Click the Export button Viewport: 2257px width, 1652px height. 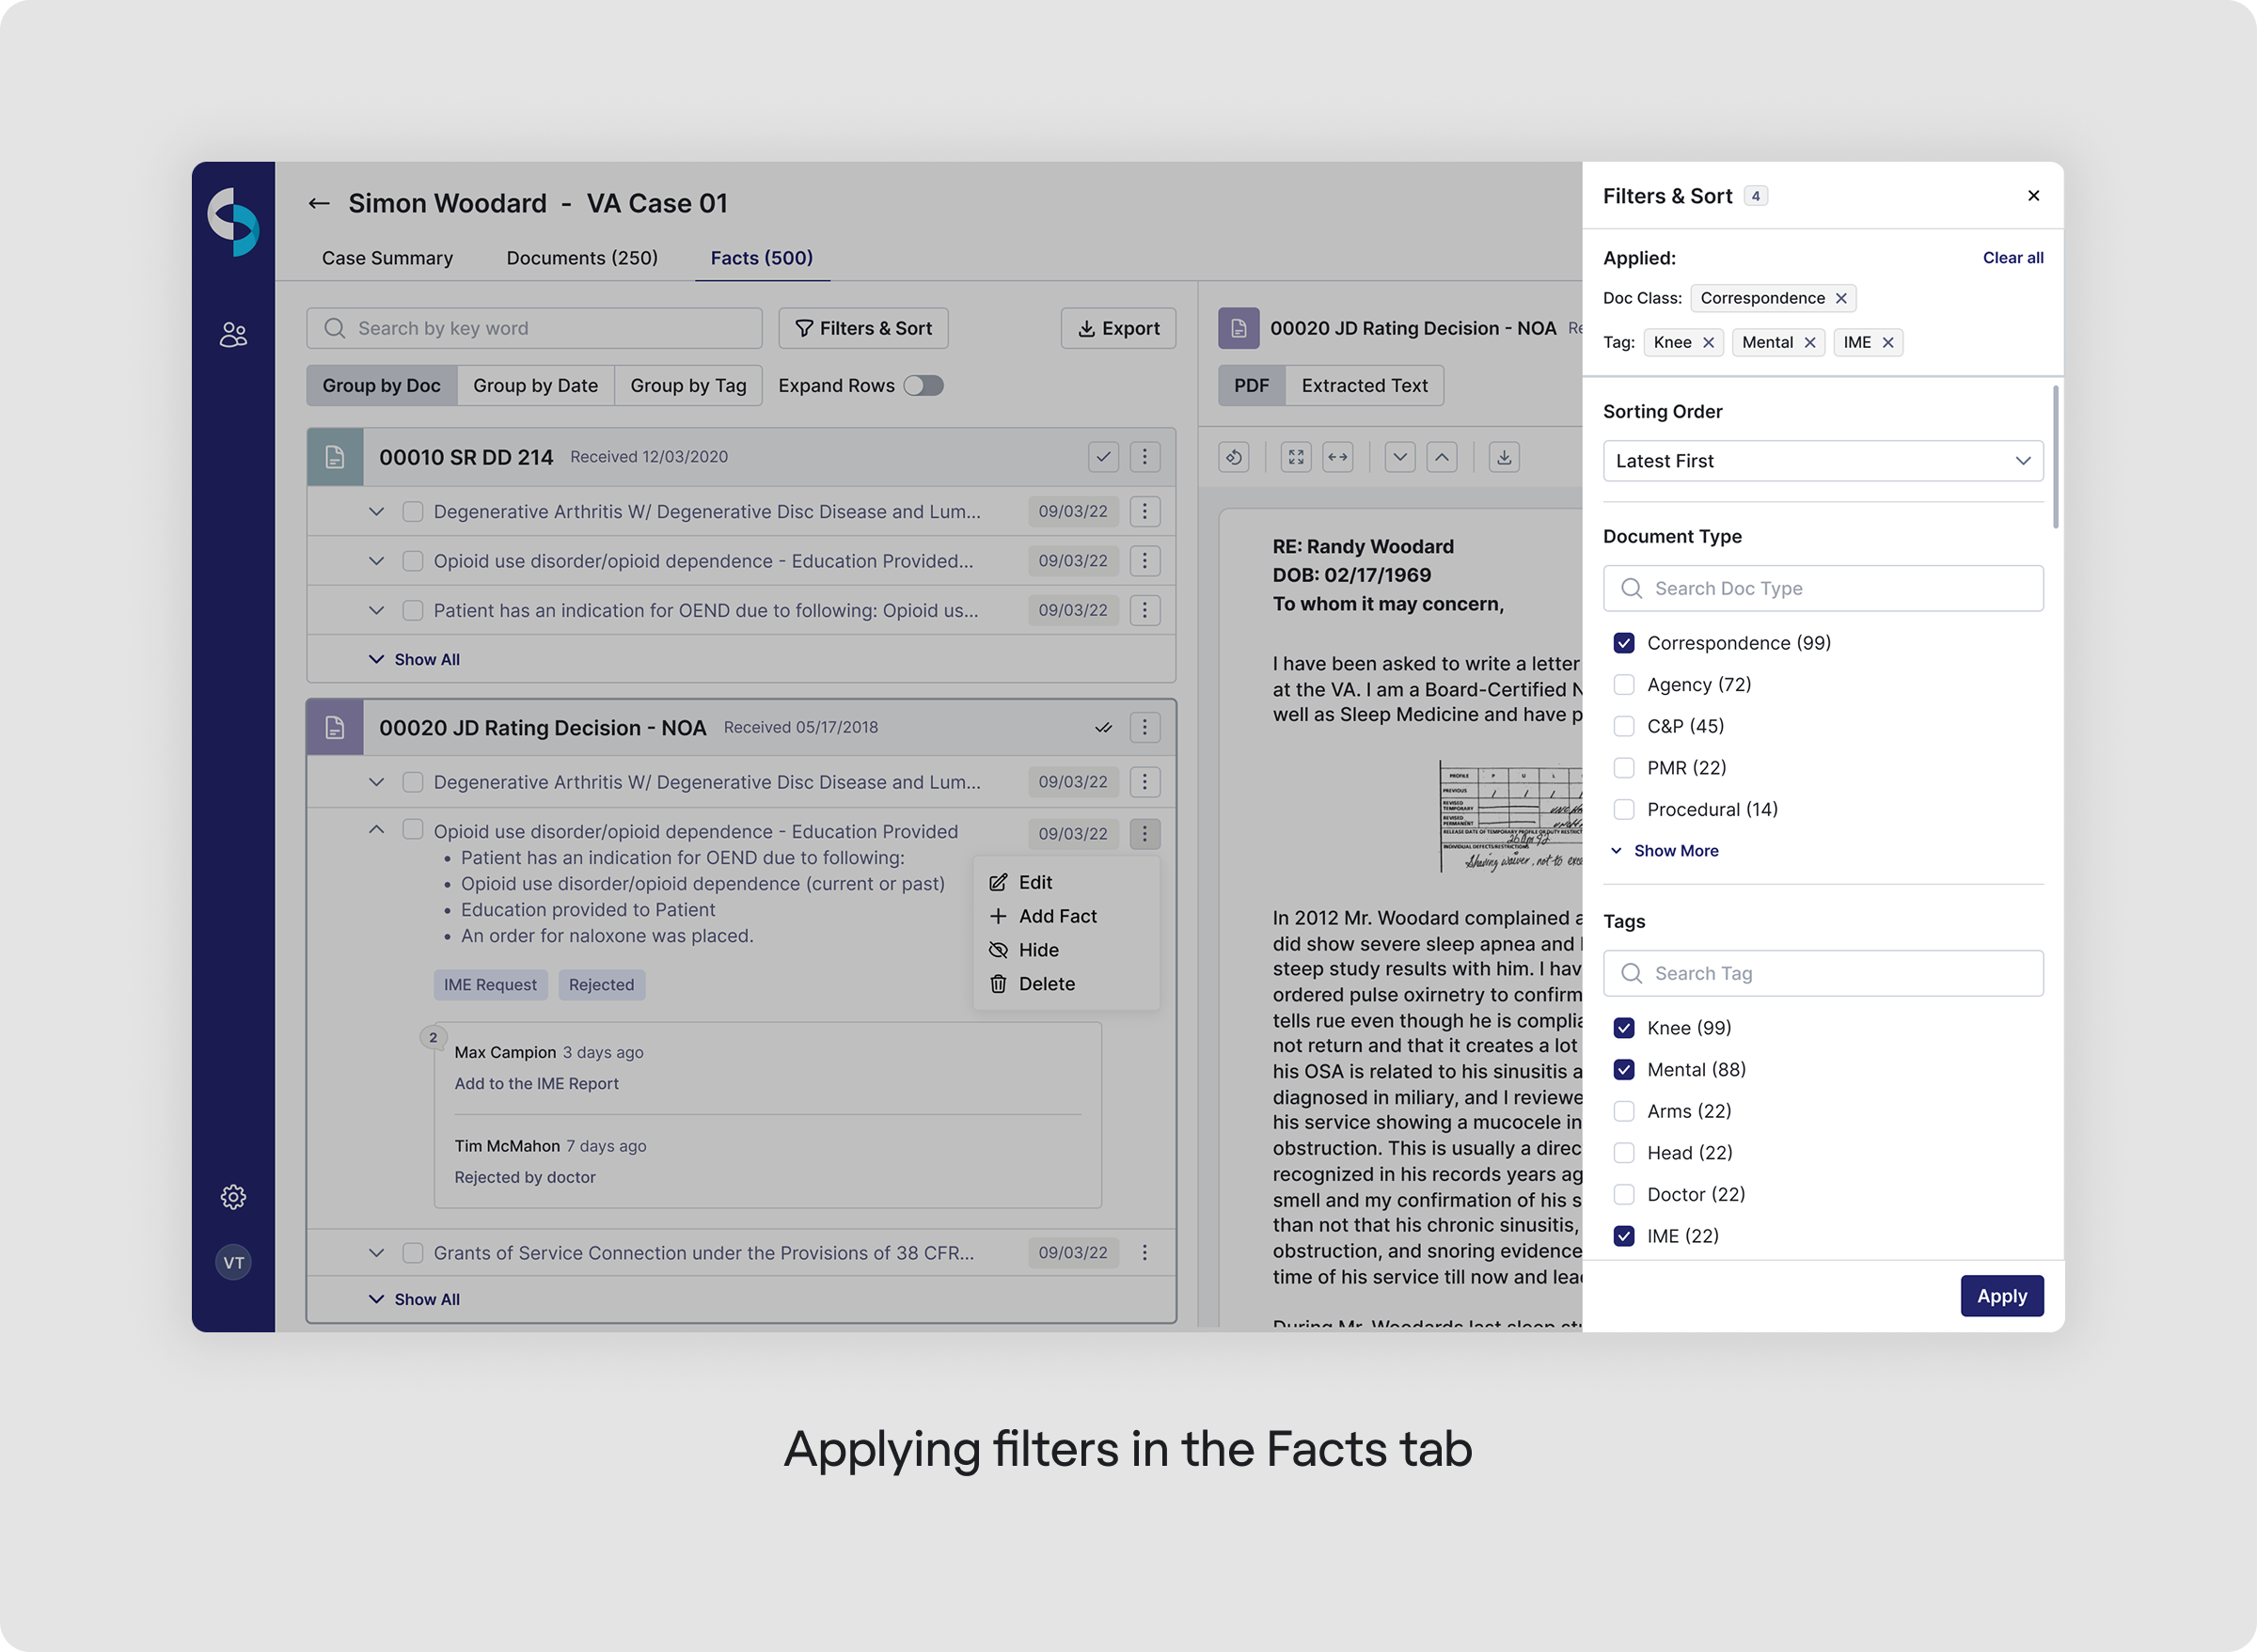pos(1118,328)
